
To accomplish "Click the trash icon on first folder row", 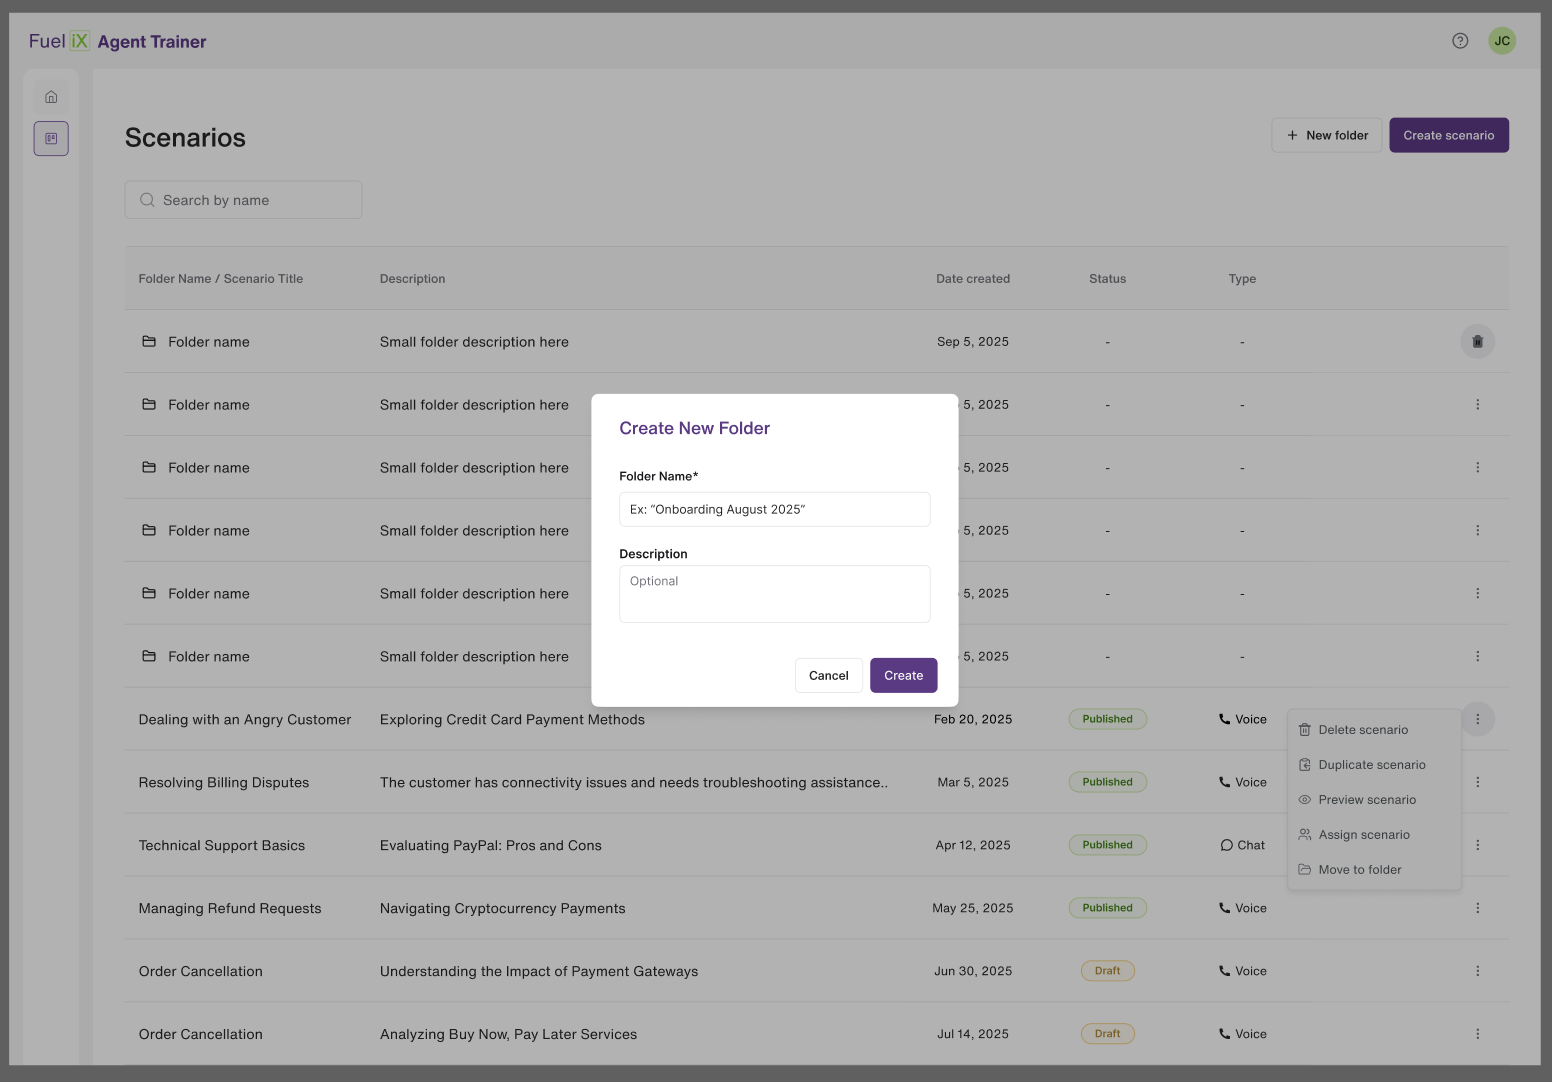I will click(x=1477, y=342).
